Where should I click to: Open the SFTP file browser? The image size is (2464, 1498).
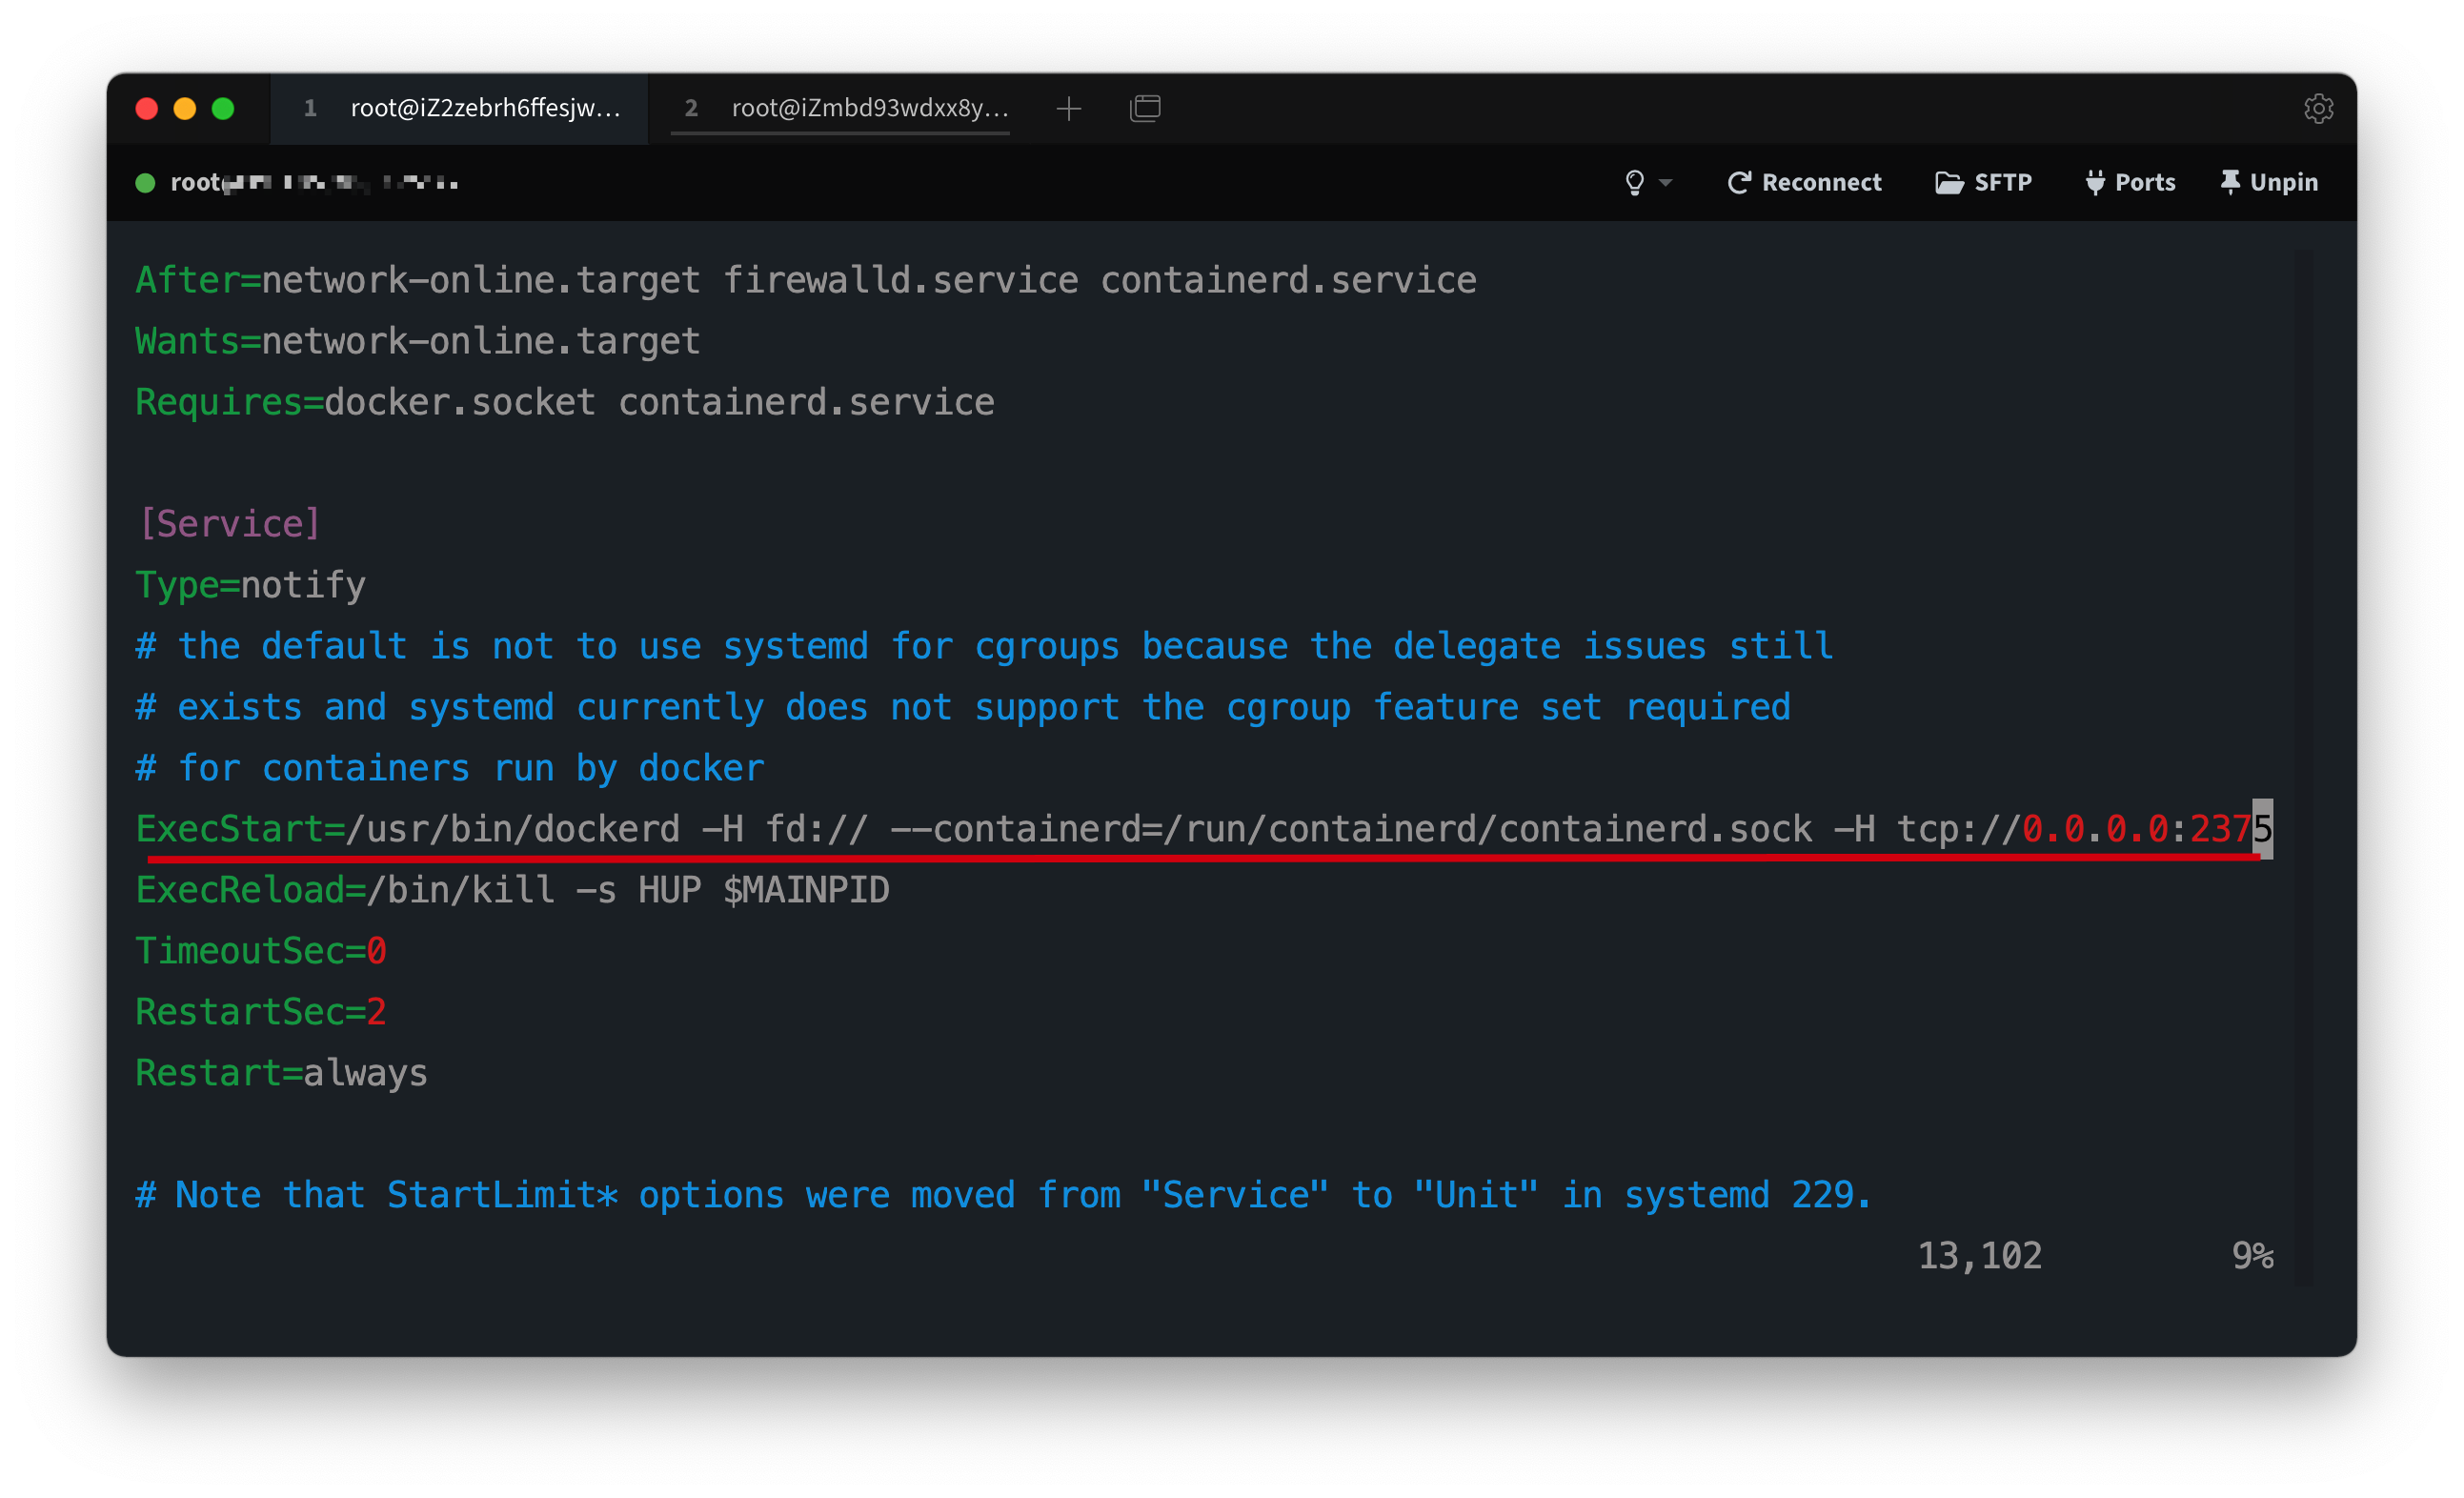coord(1983,182)
